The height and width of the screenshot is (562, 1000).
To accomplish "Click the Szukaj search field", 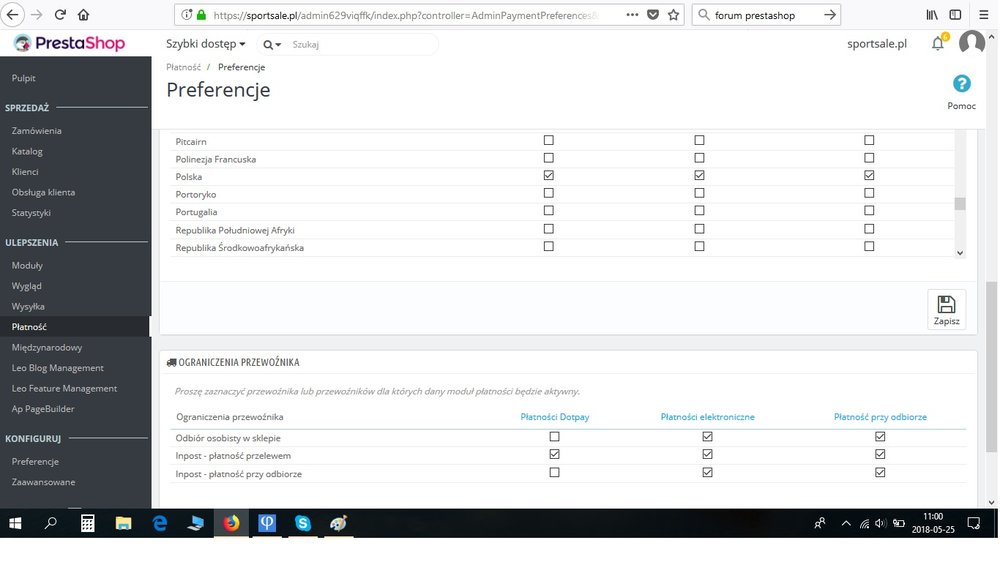I will 362,45.
